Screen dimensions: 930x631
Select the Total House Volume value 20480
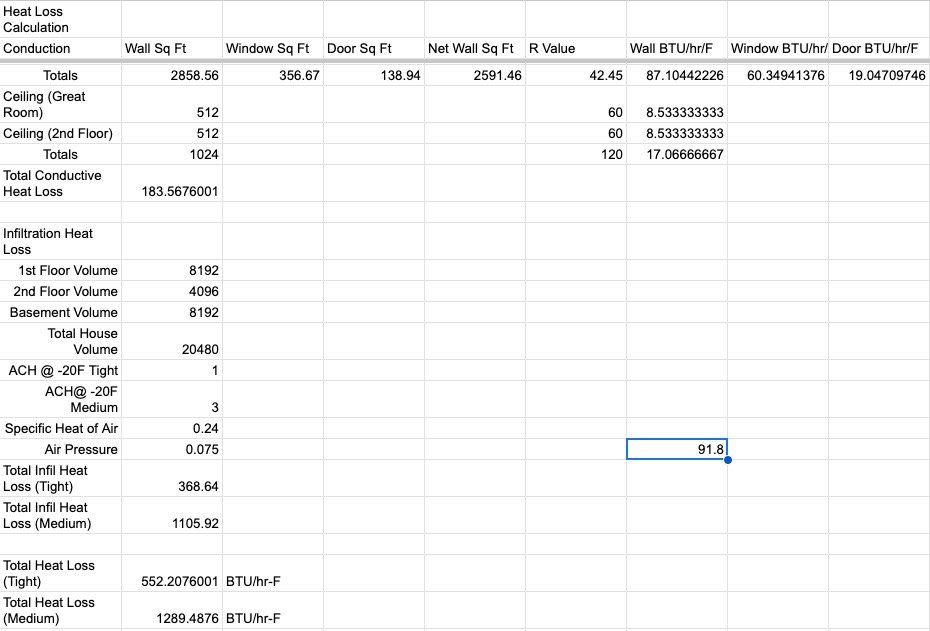point(172,341)
